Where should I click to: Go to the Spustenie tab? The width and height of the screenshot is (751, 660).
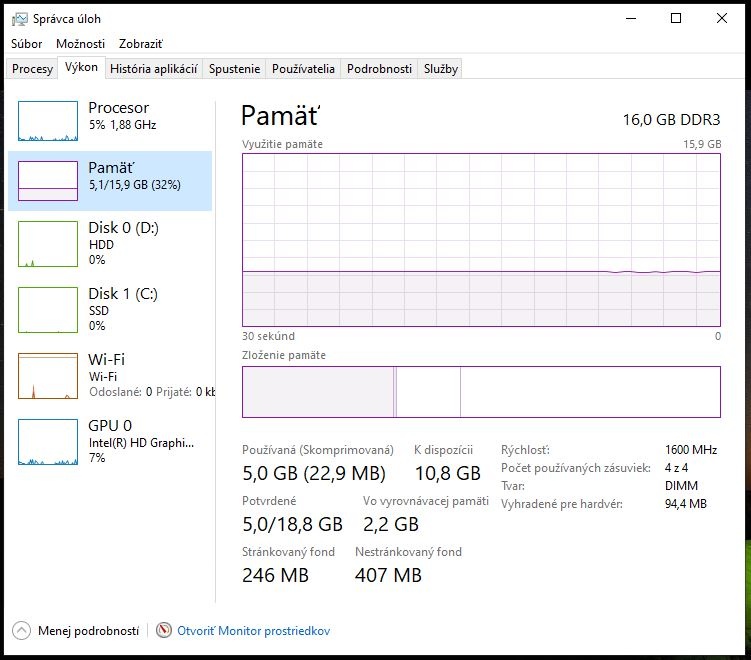point(235,69)
